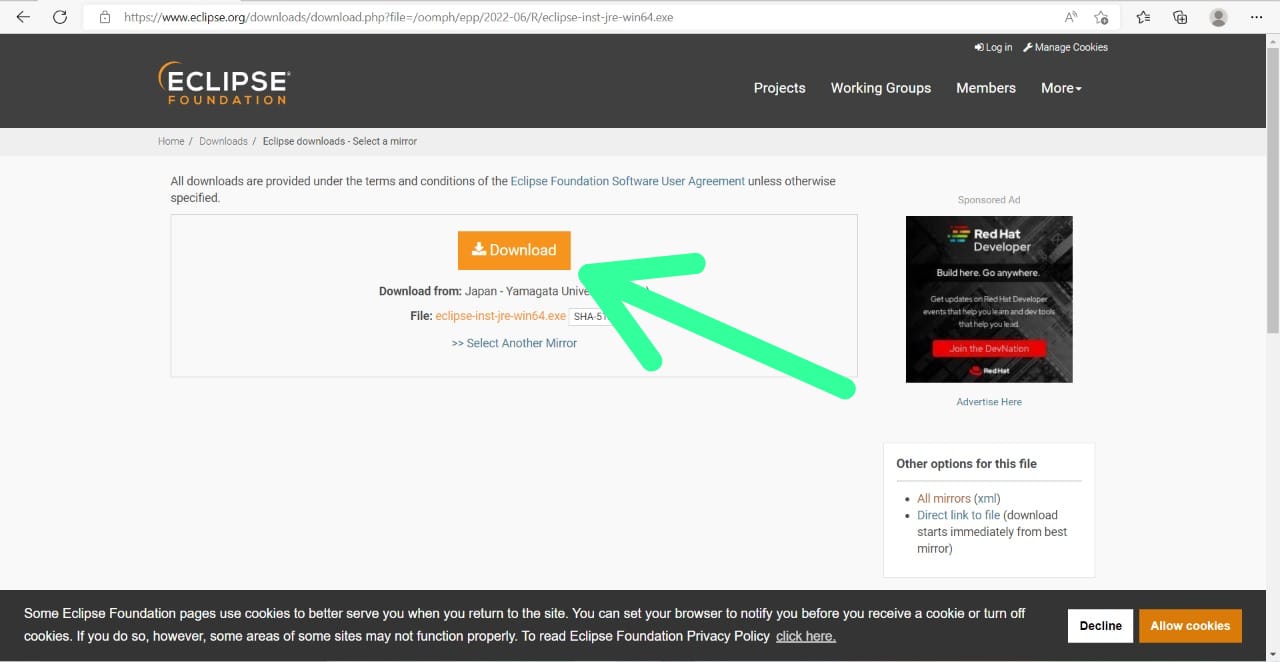Open the browser profile avatar
Image resolution: width=1280 pixels, height=662 pixels.
tap(1218, 17)
